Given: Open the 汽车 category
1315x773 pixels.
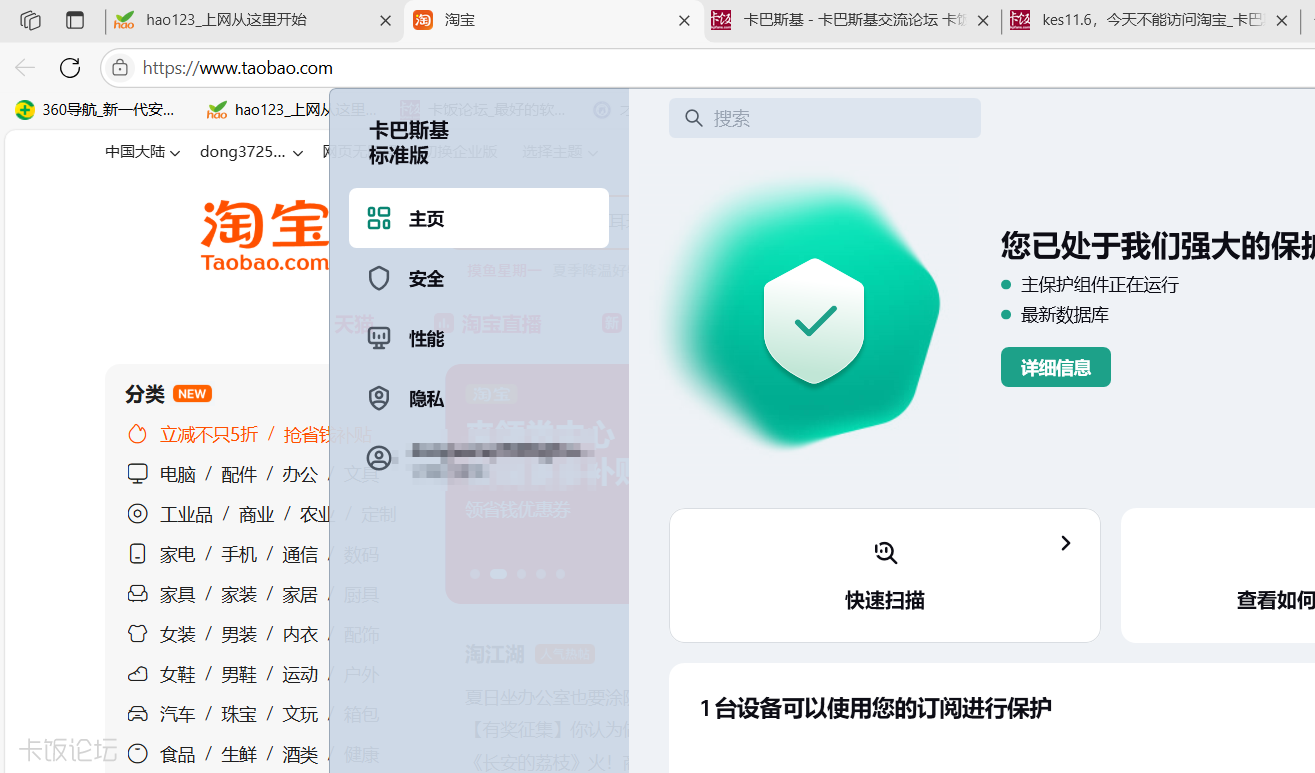Looking at the screenshot, I should click(178, 714).
